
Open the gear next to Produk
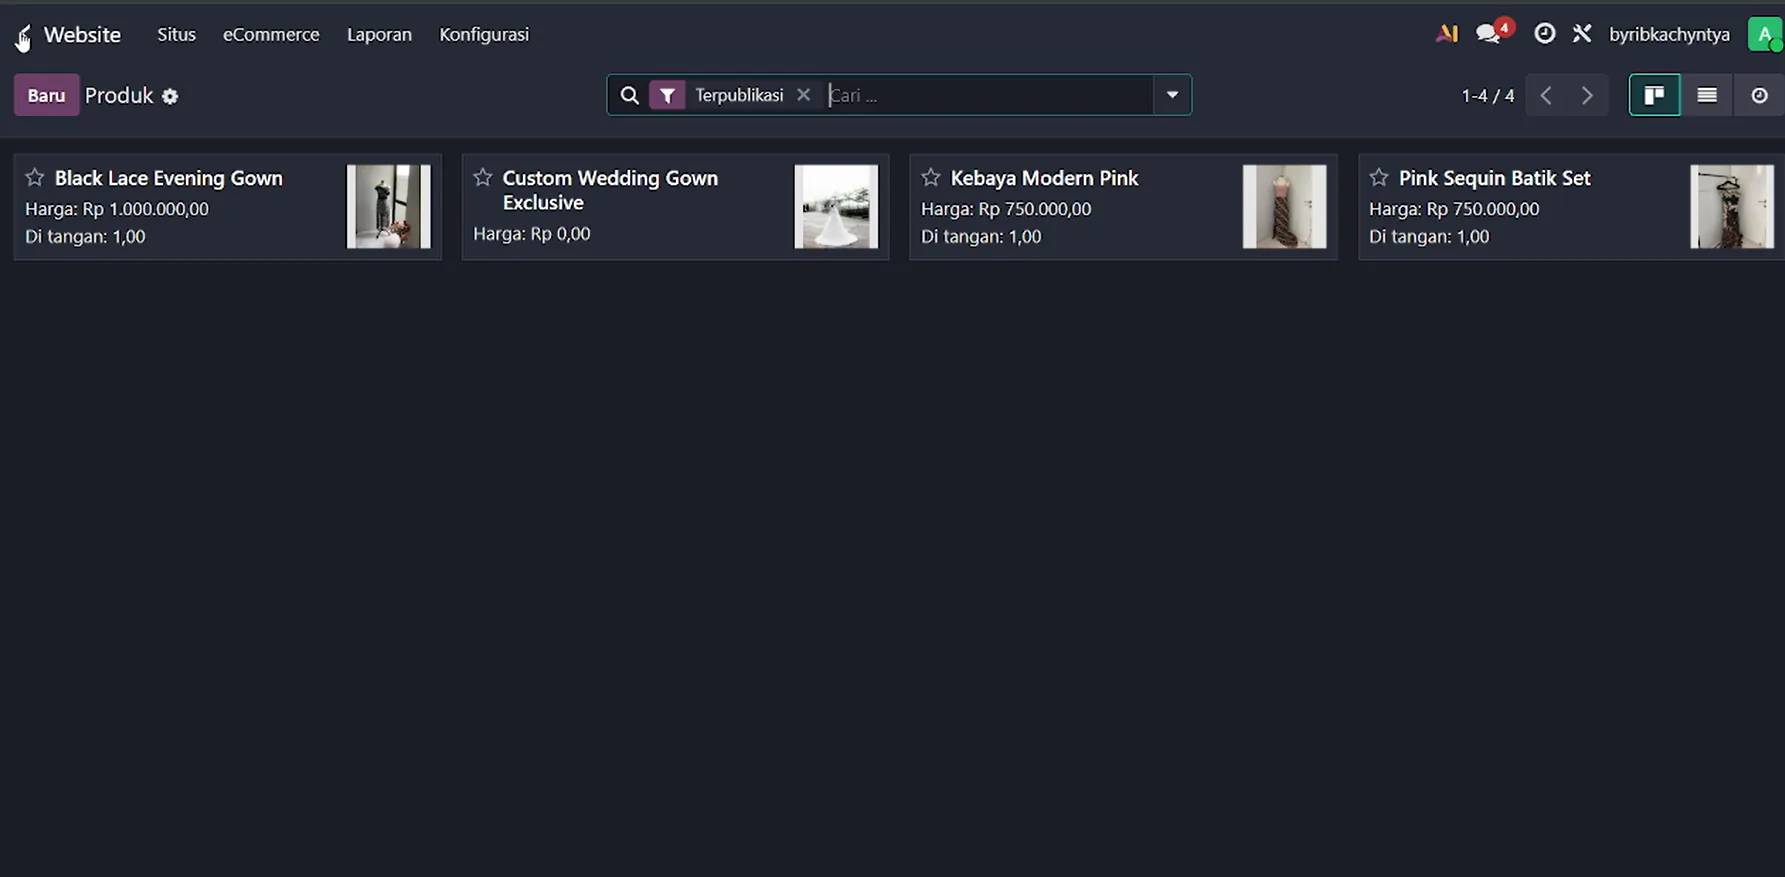[170, 96]
